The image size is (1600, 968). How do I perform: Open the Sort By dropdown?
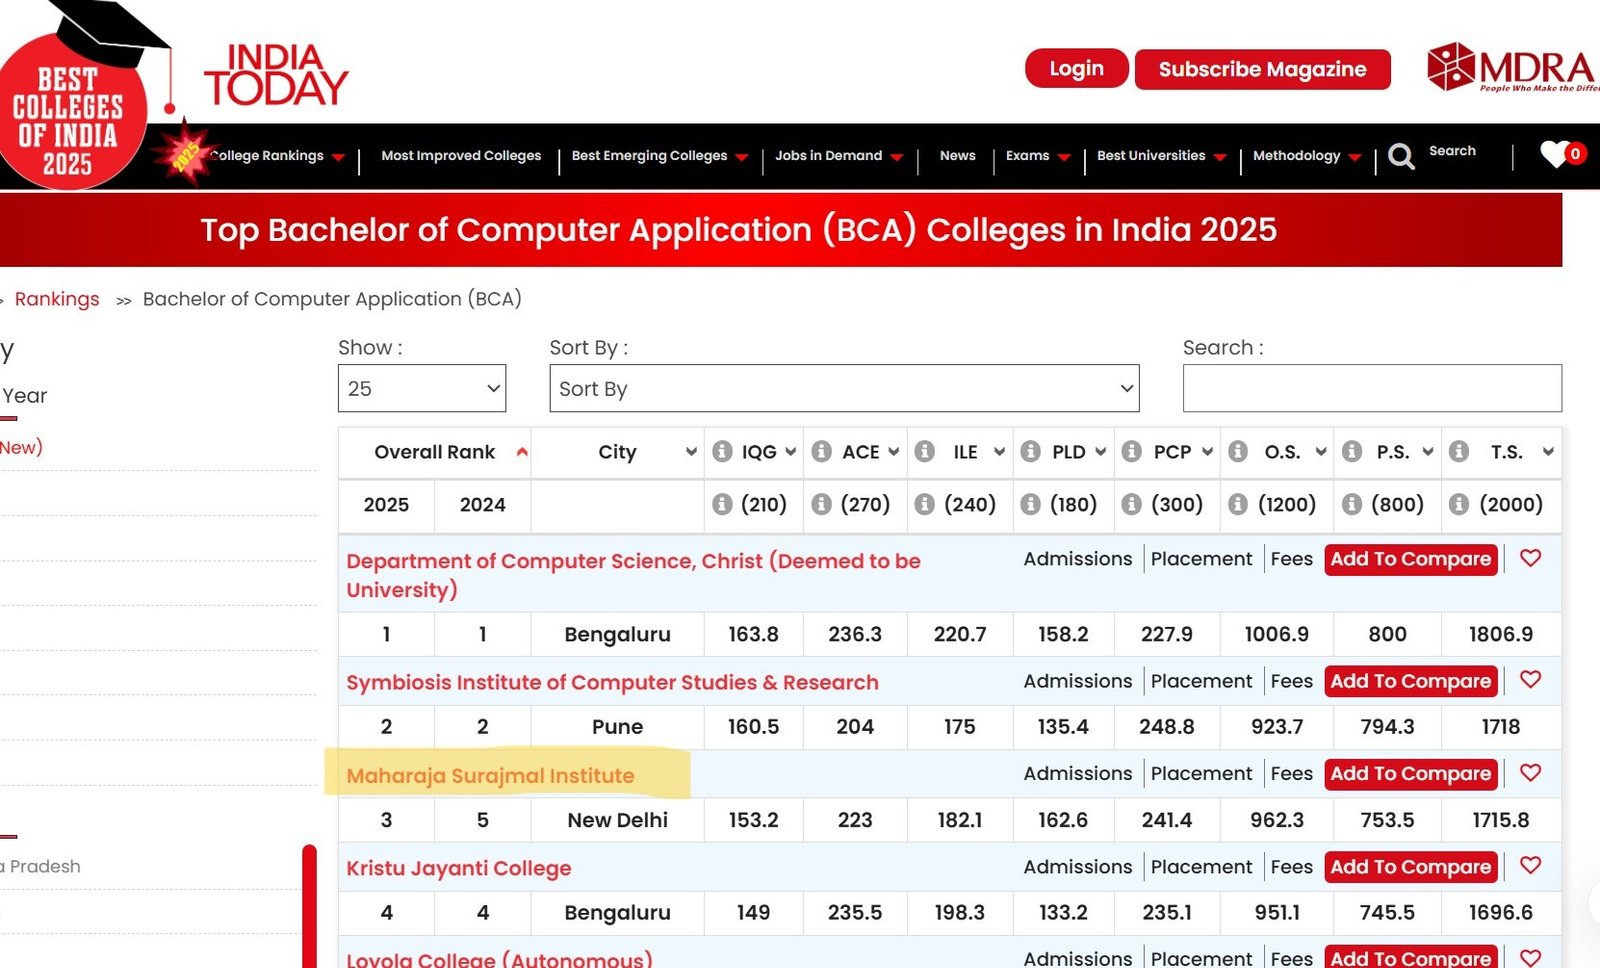(844, 388)
